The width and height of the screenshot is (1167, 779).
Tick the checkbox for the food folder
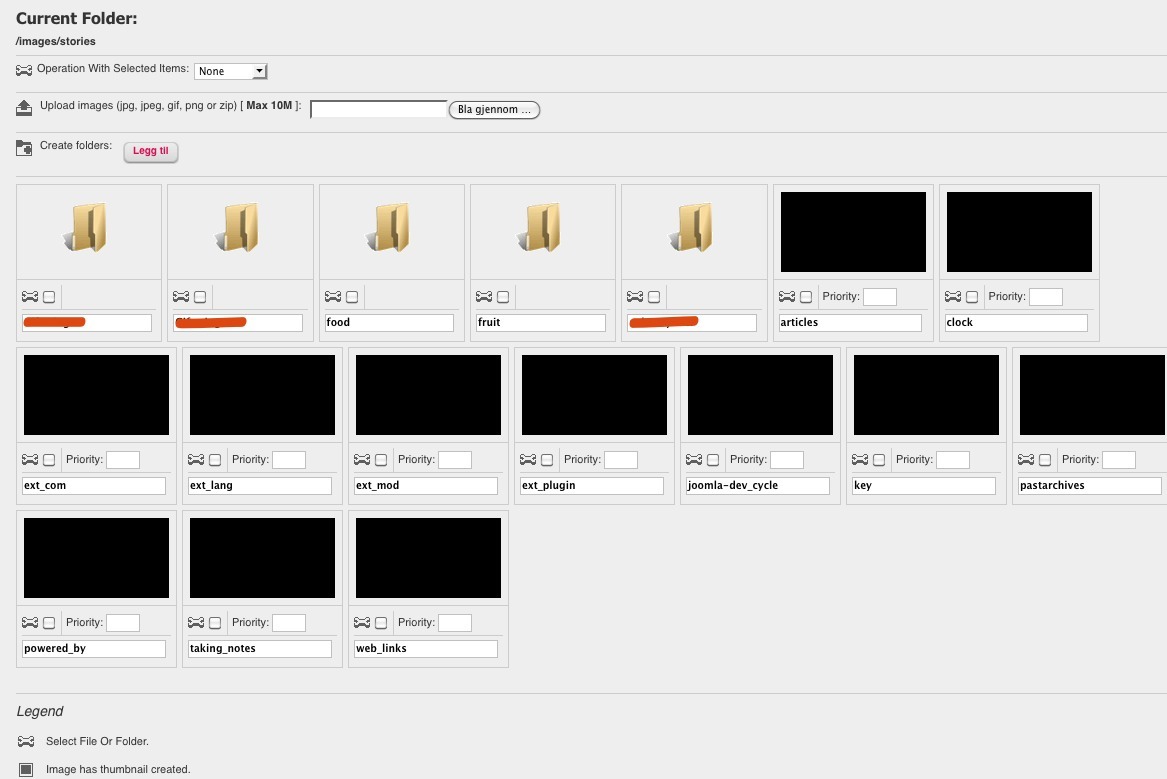[x=352, y=297]
